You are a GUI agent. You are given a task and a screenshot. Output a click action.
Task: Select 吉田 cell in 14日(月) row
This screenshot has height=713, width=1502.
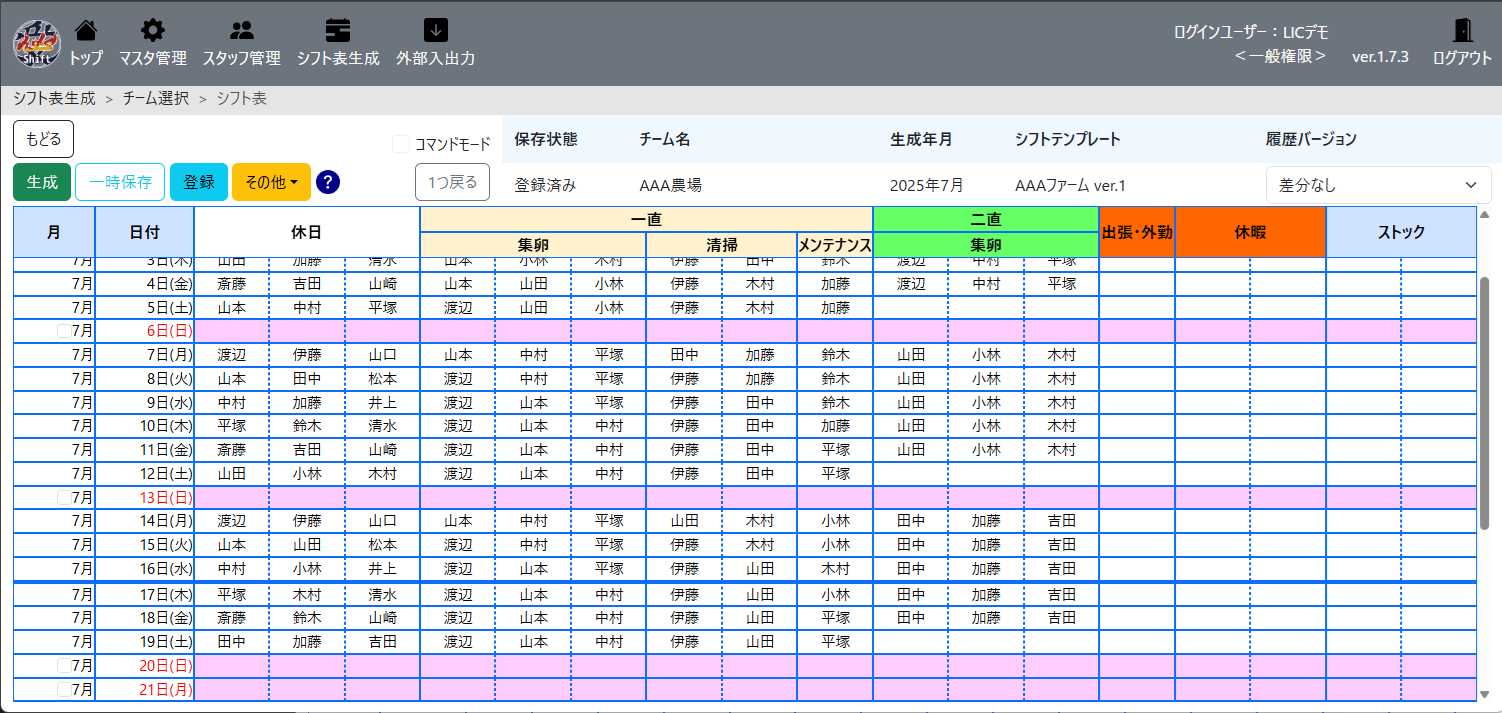pos(1061,521)
